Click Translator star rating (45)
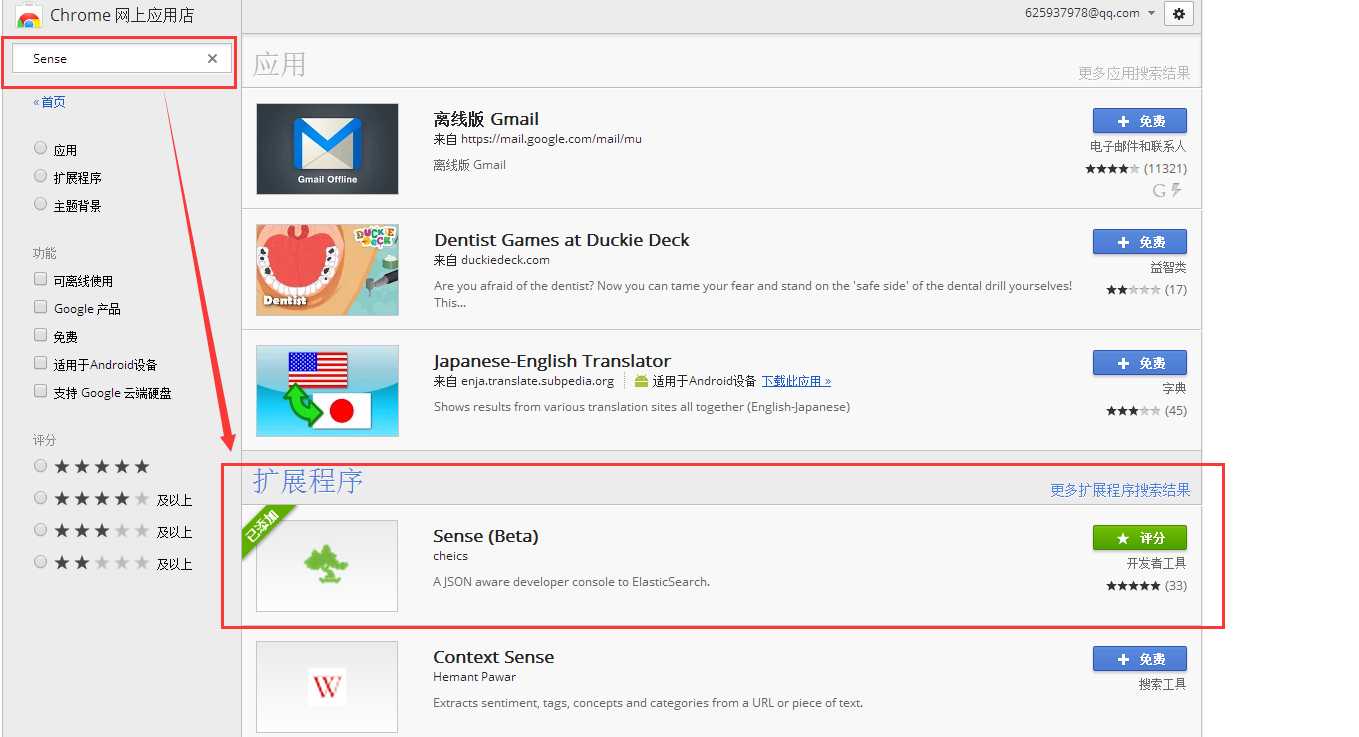 tap(1146, 411)
